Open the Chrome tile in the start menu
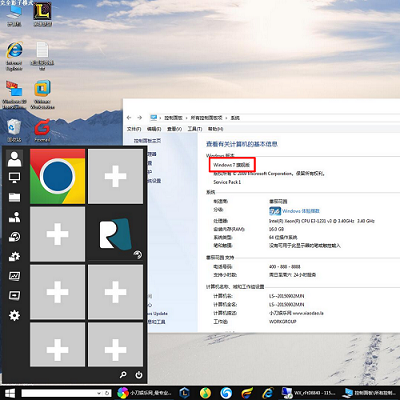The width and height of the screenshot is (400, 400). pyautogui.click(x=57, y=176)
